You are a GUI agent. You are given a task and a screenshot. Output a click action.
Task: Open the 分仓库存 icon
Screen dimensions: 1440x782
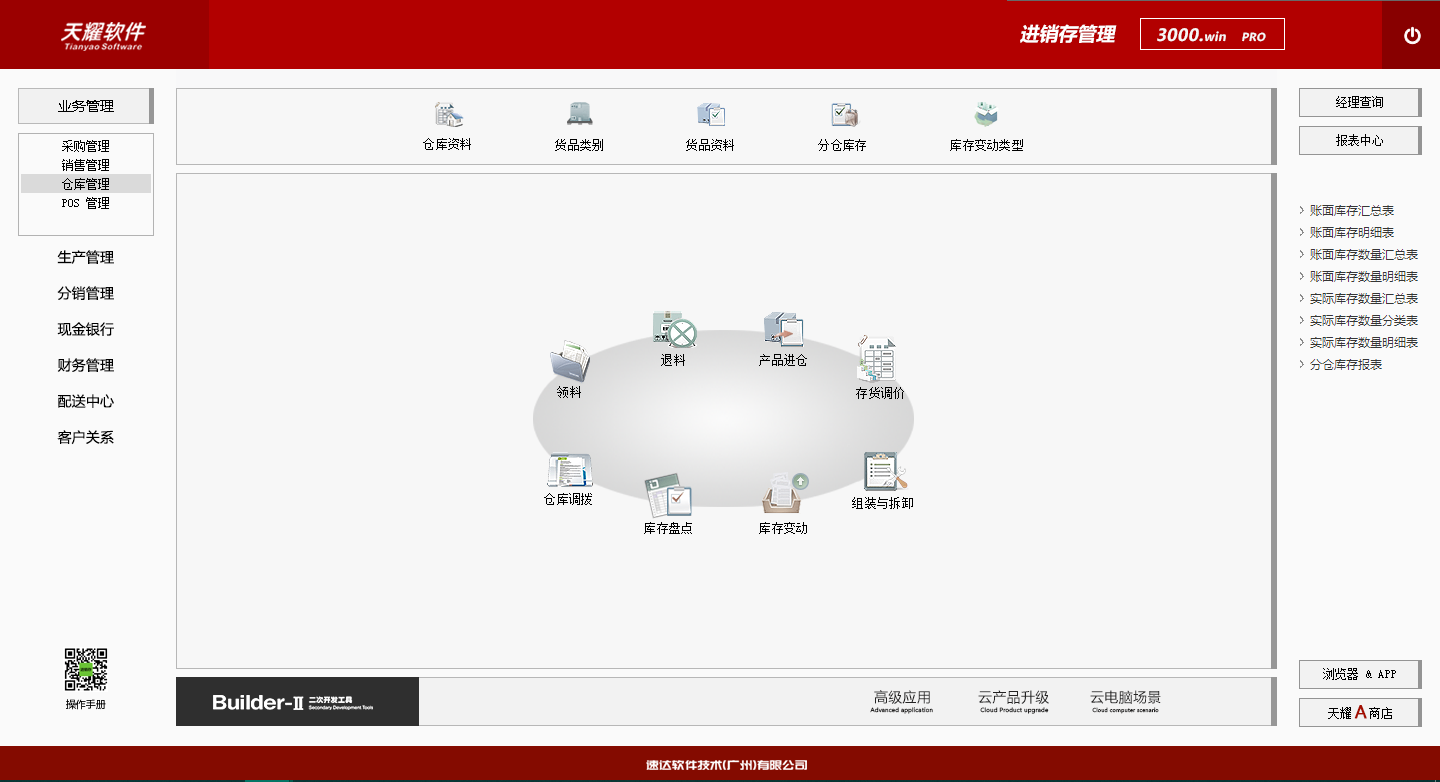click(x=843, y=115)
